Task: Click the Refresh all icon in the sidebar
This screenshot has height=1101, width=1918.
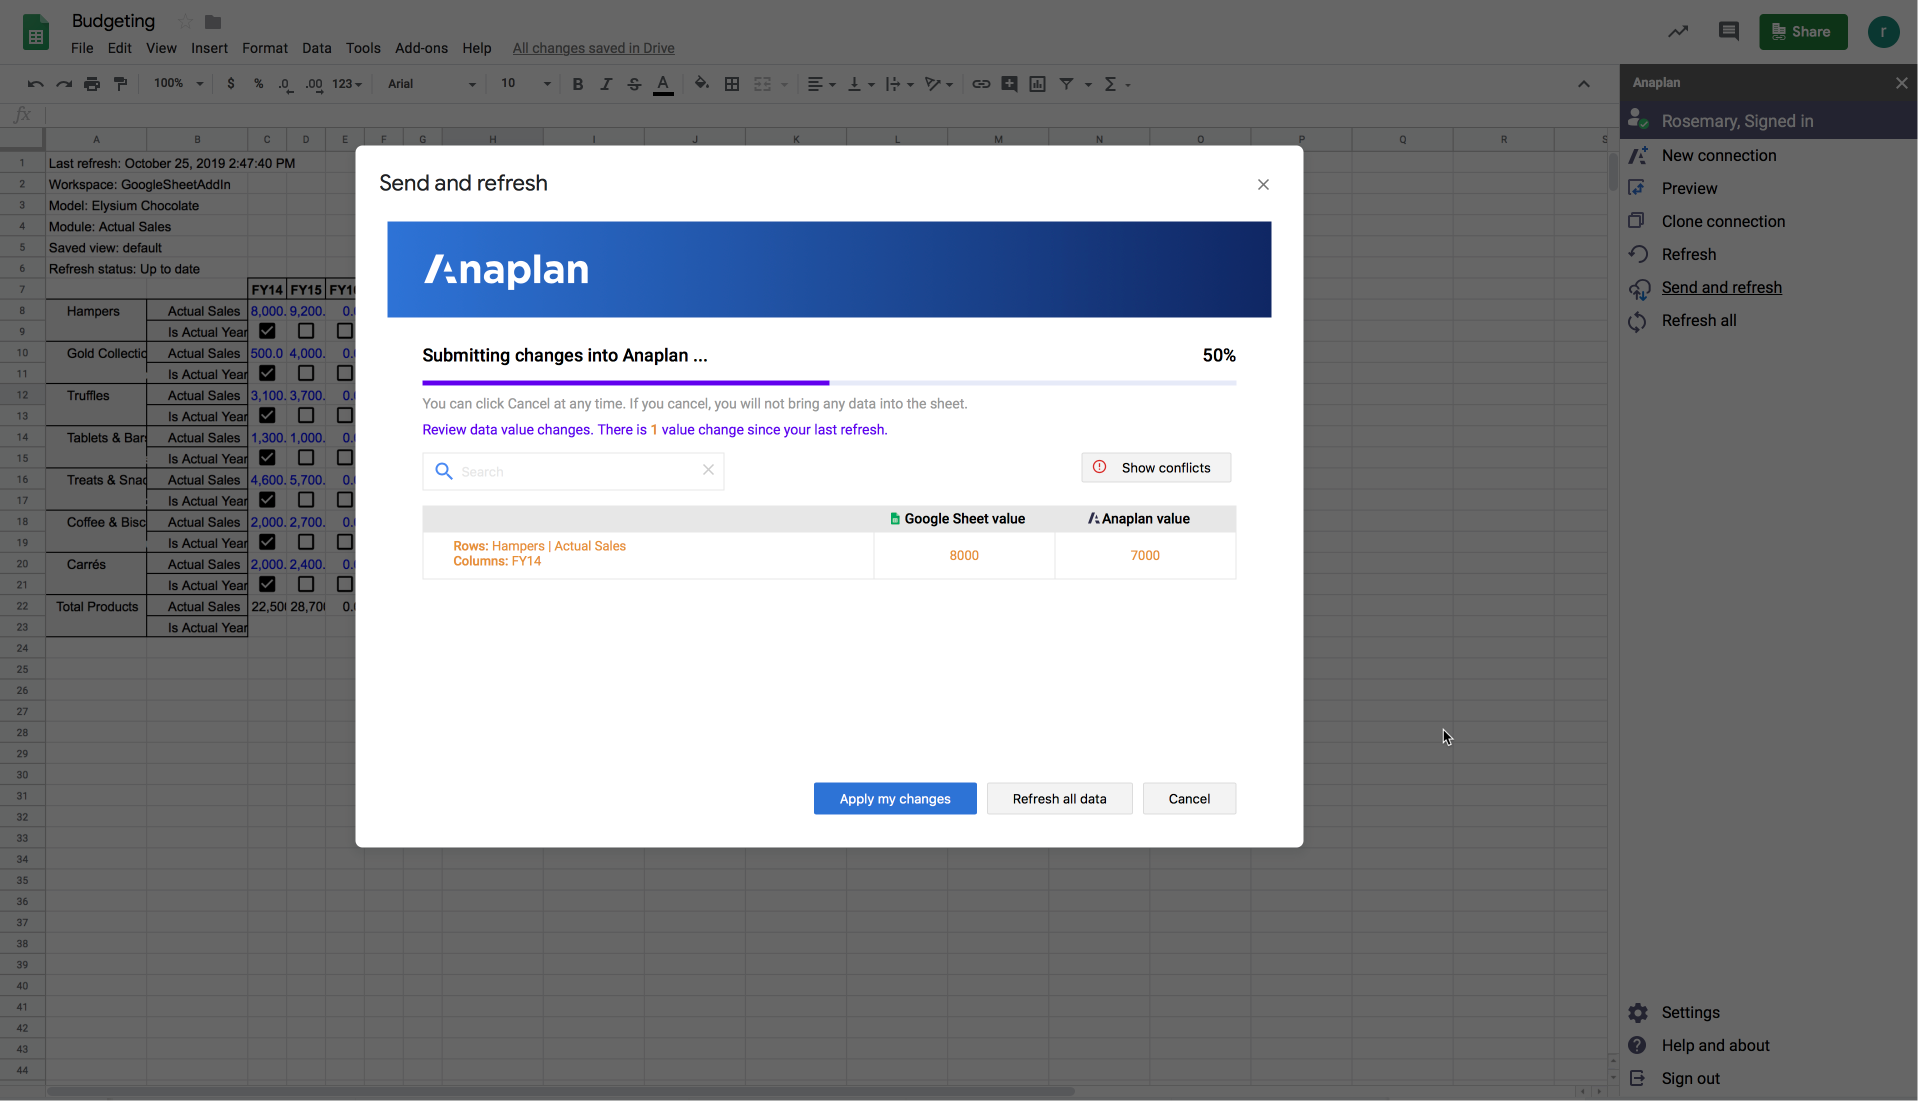Action: 1639,321
